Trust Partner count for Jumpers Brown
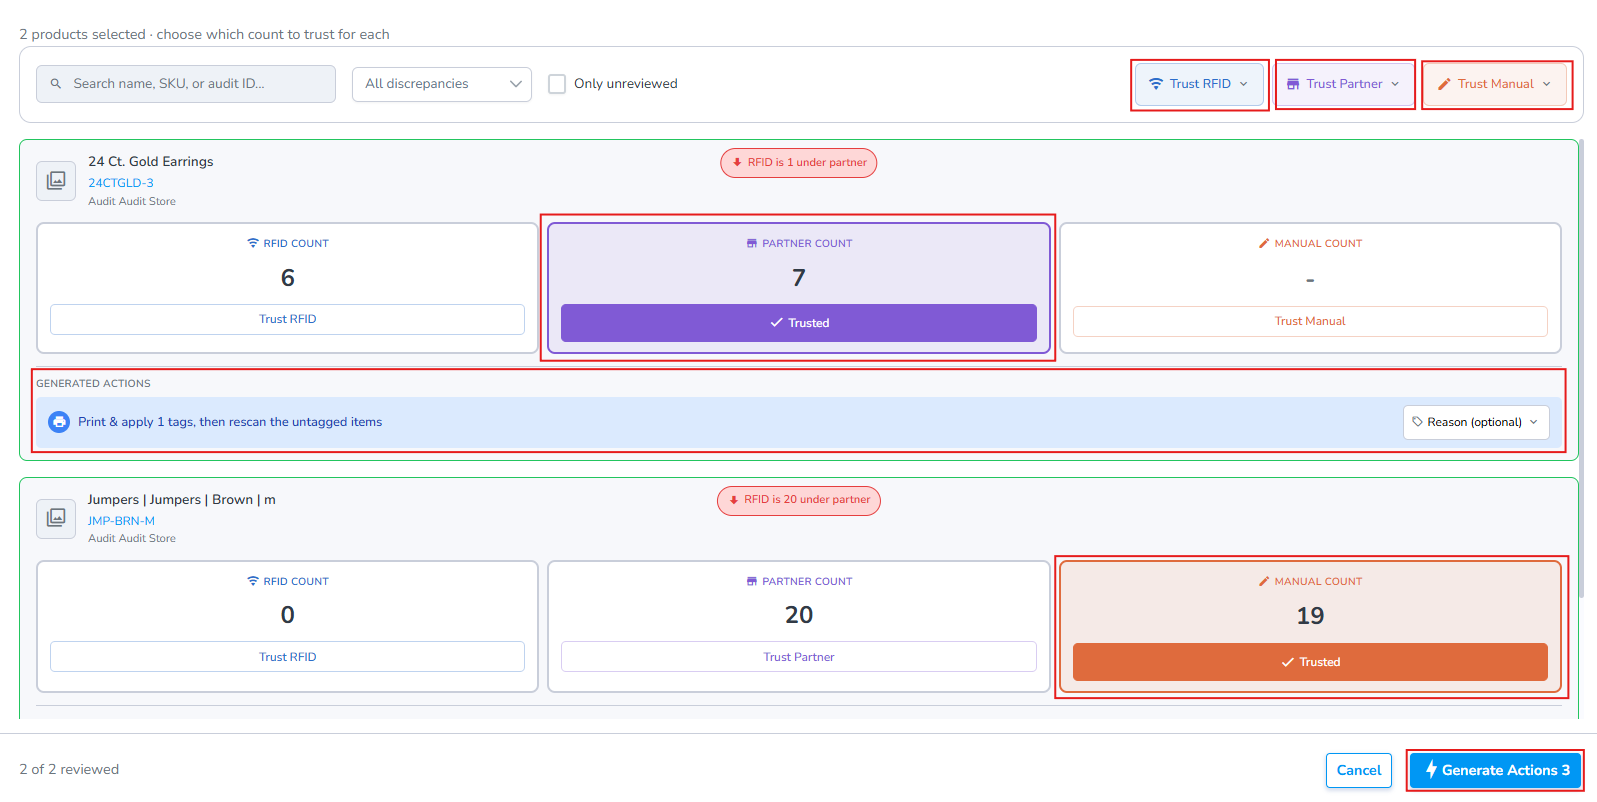Image resolution: width=1597 pixels, height=802 pixels. point(799,657)
